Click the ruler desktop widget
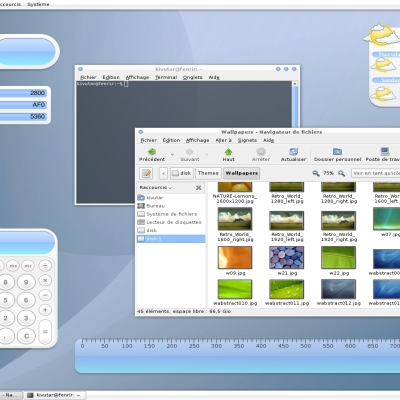The width and height of the screenshot is (400, 400). pos(237,355)
